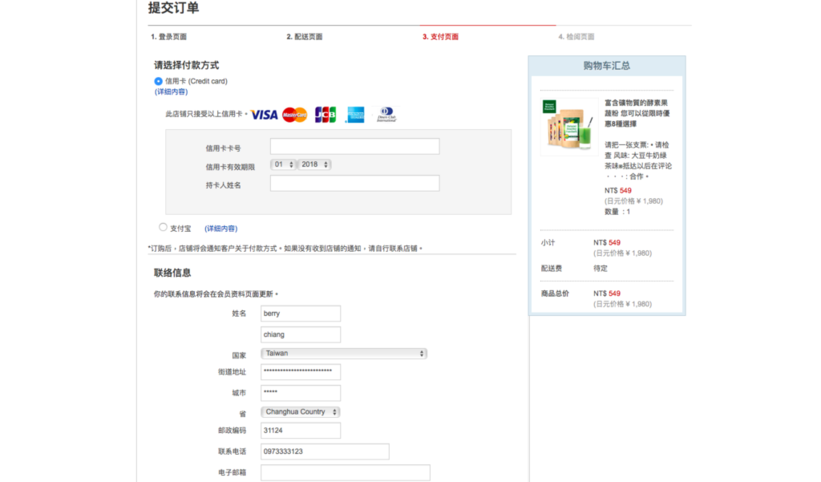The height and width of the screenshot is (482, 821).
Task: Click the 持卡人姓名 input field
Action: coord(354,184)
